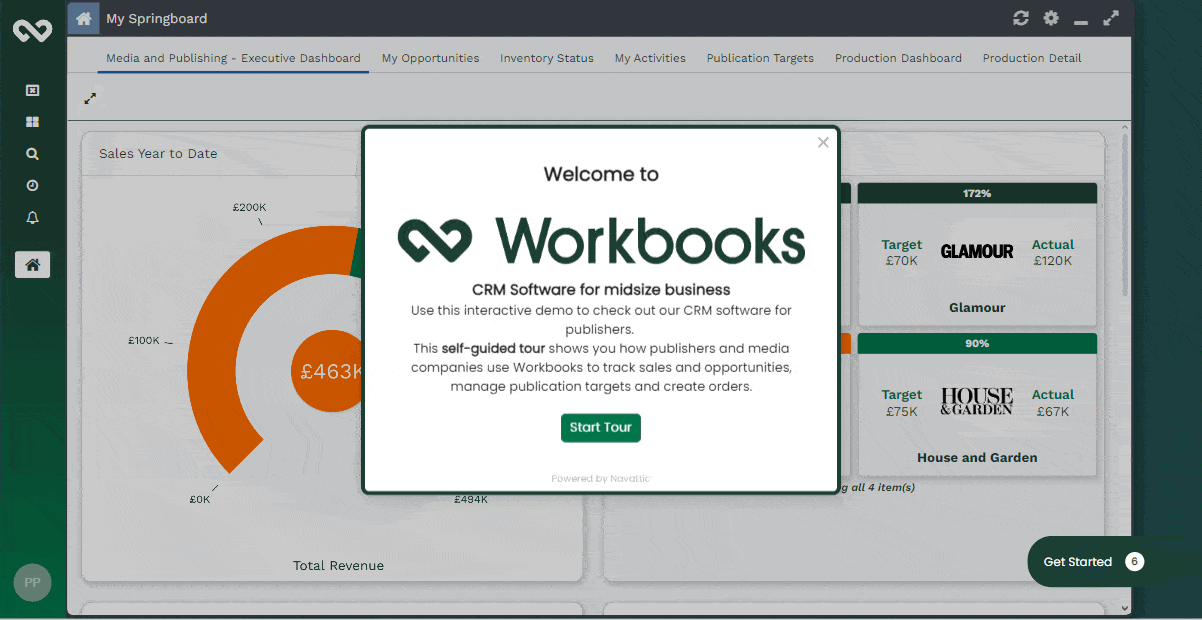Click the £463K center circle
The height and width of the screenshot is (620, 1202).
tap(330, 371)
